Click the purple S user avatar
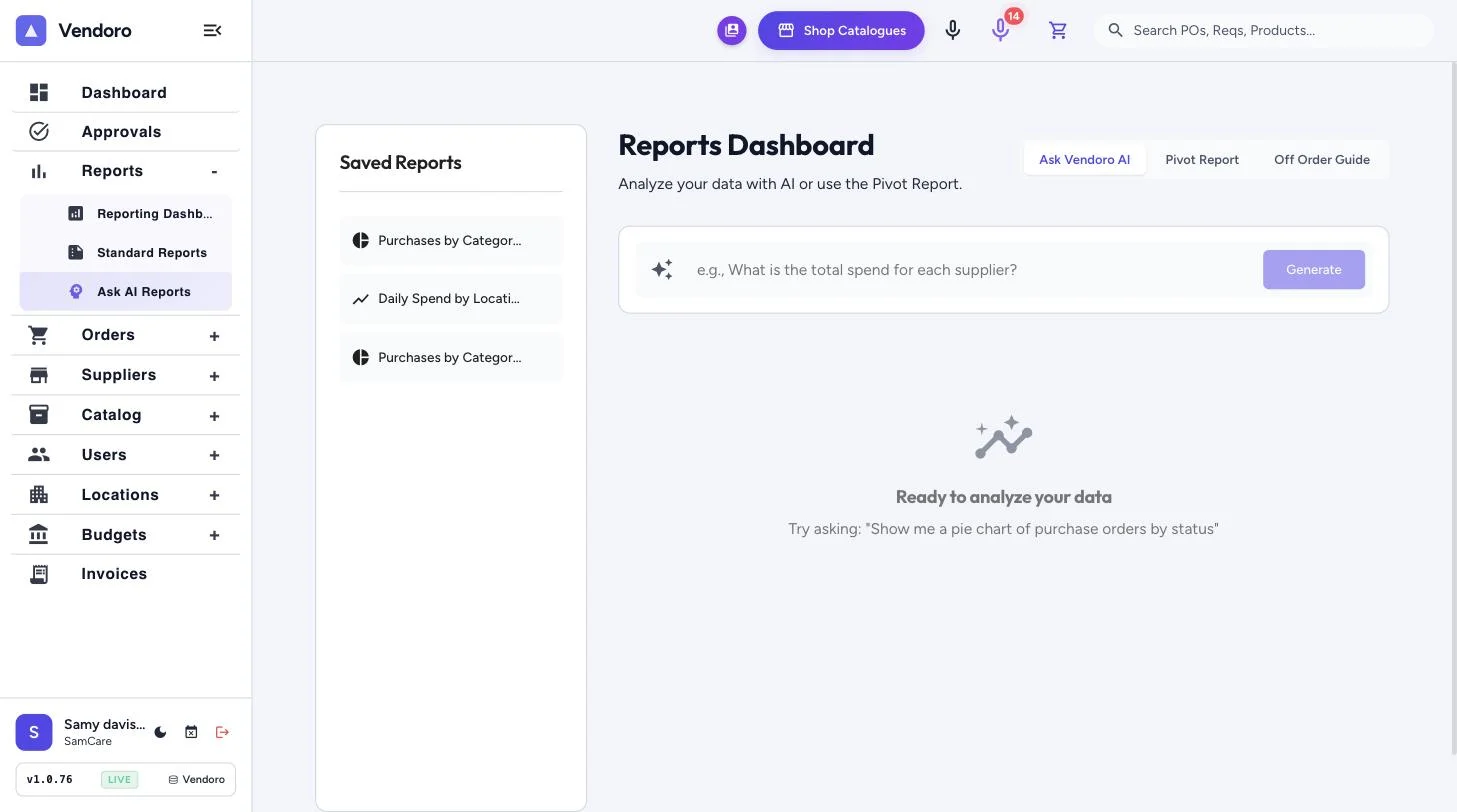 [x=34, y=732]
